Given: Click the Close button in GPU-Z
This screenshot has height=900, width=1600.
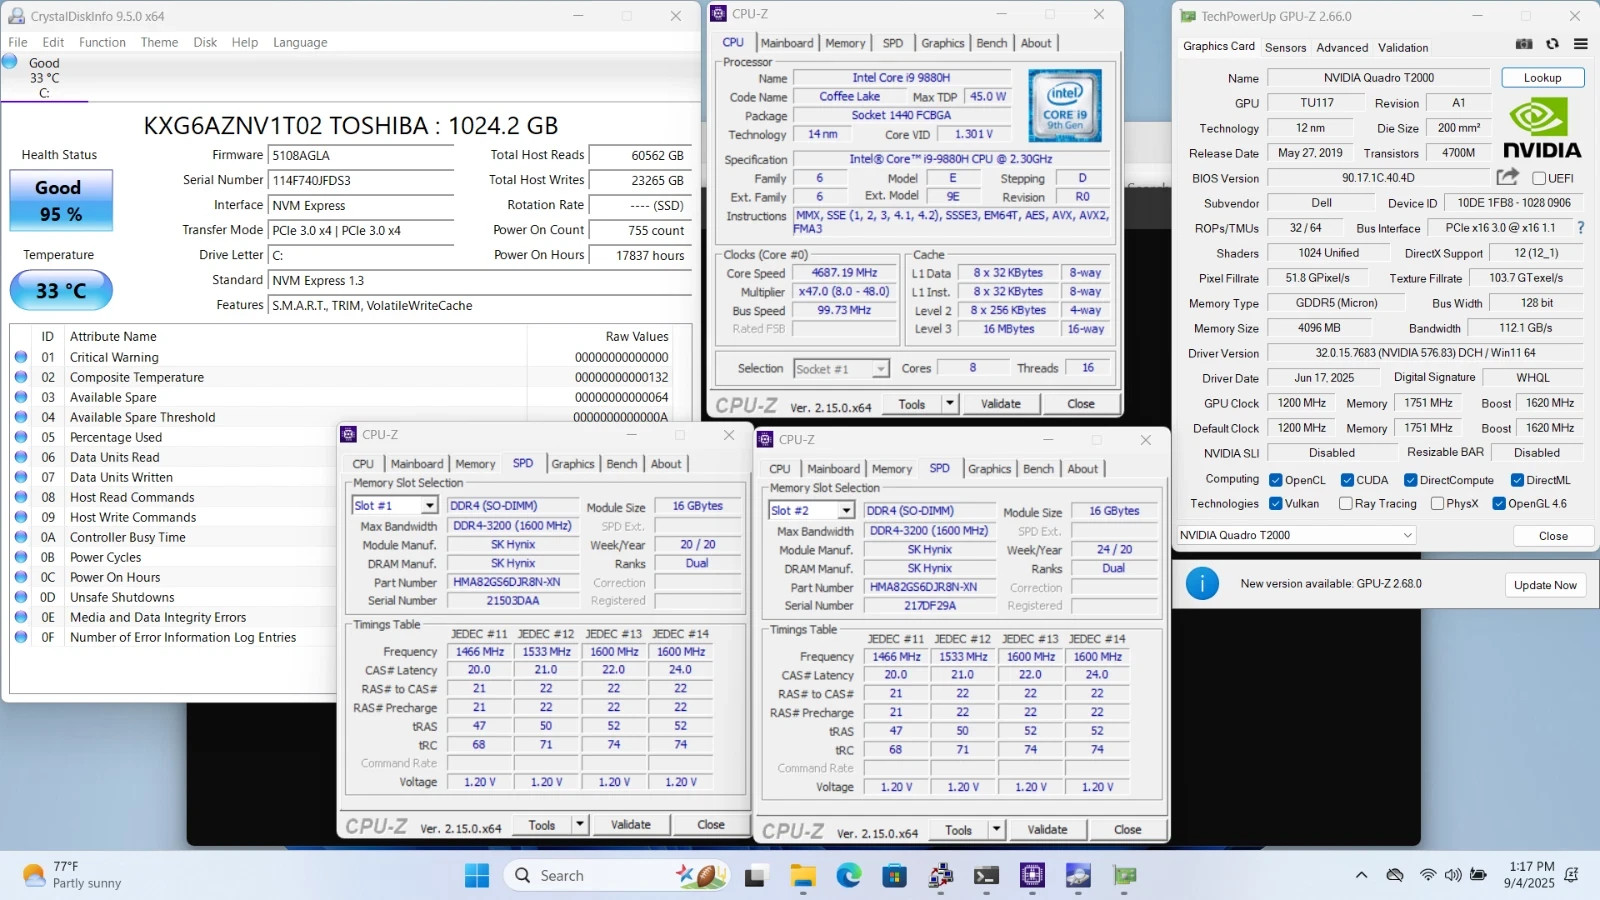Looking at the screenshot, I should tap(1553, 536).
